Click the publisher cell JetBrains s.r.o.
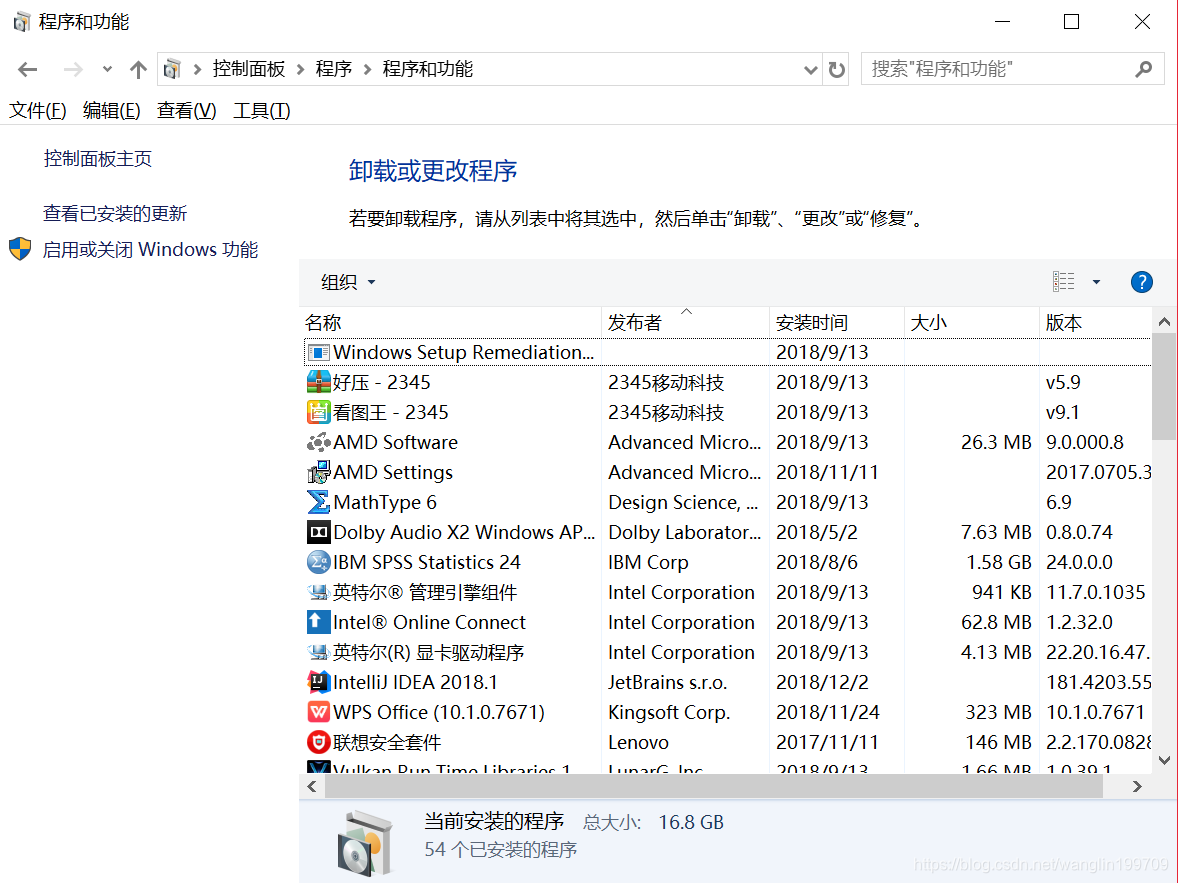The image size is (1178, 883). 668,682
